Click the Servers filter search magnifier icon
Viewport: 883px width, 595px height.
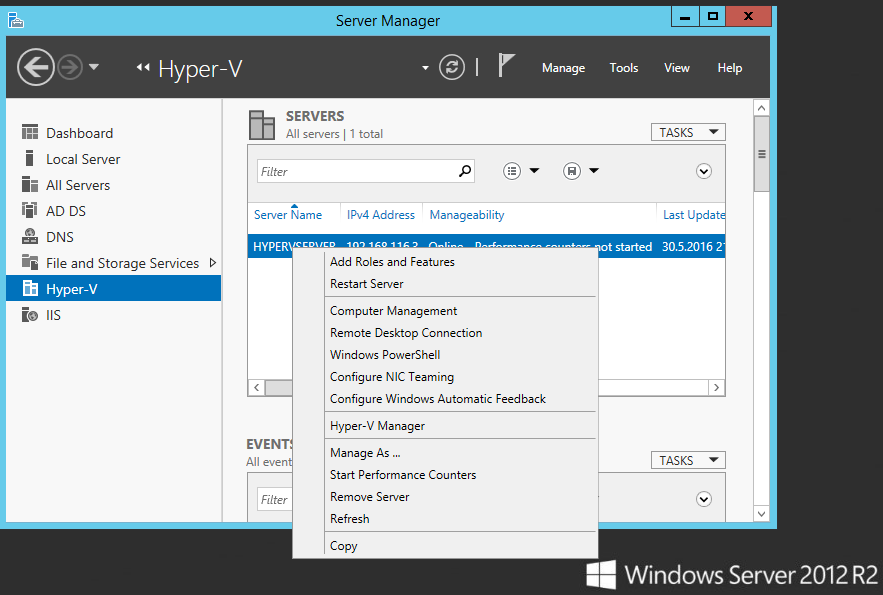point(465,171)
